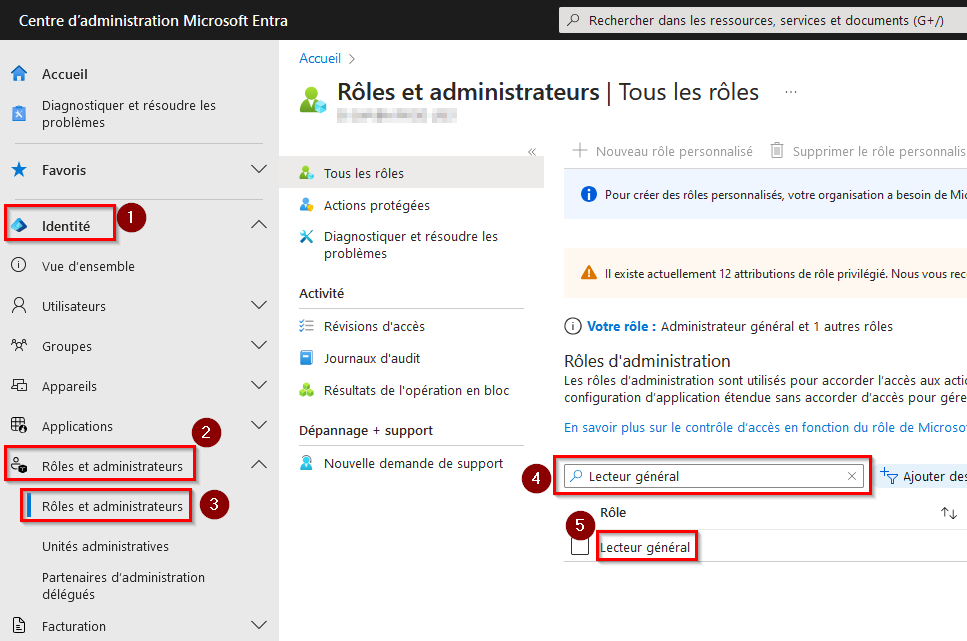Image resolution: width=967 pixels, height=641 pixels.
Task: Click the blue info icon in the banner
Action: click(x=589, y=194)
